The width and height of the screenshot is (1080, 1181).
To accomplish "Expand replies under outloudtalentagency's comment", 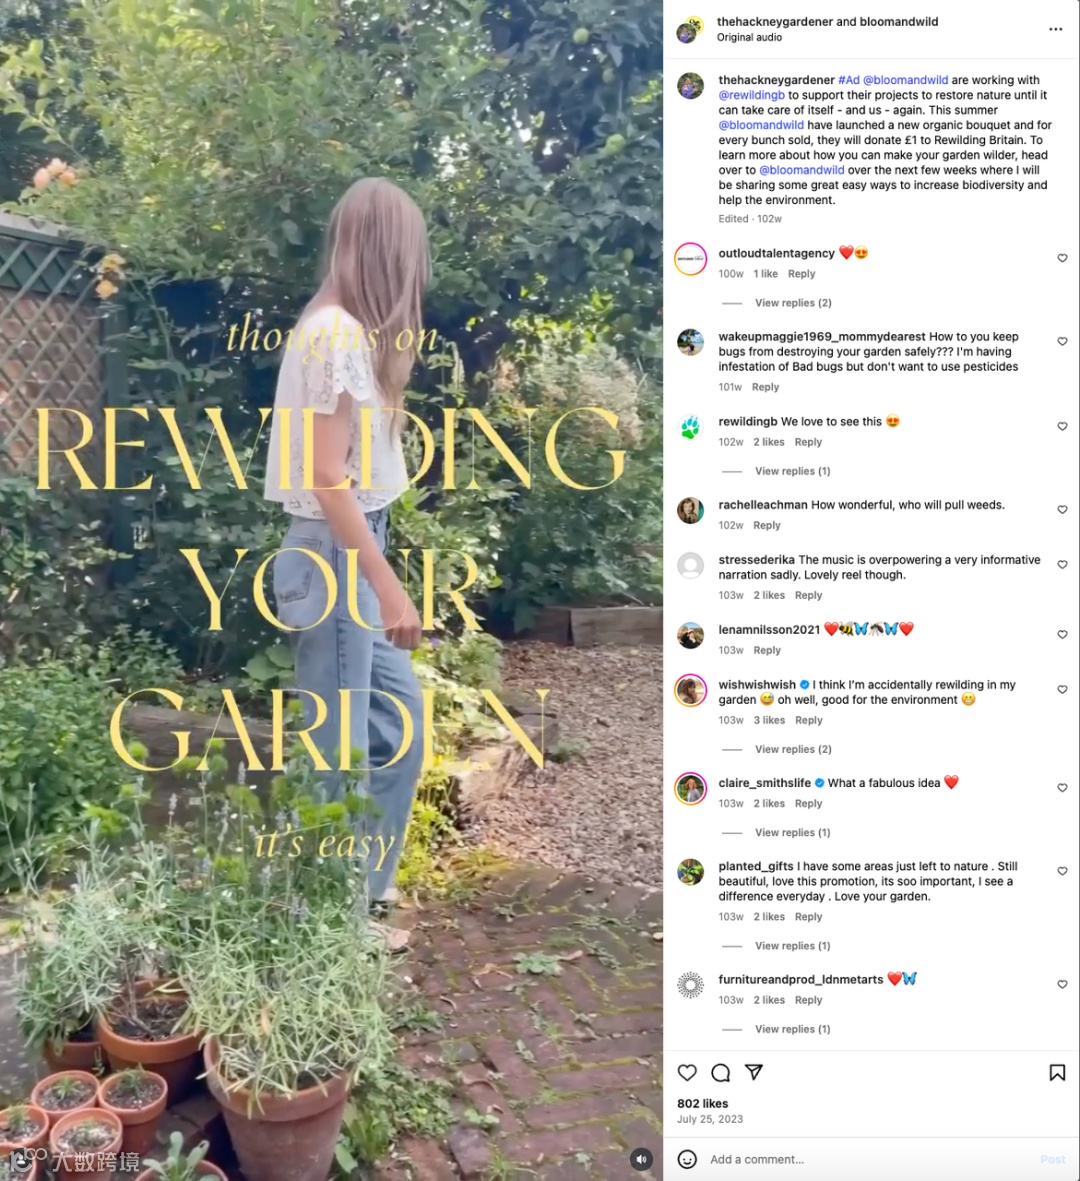I will pos(793,303).
